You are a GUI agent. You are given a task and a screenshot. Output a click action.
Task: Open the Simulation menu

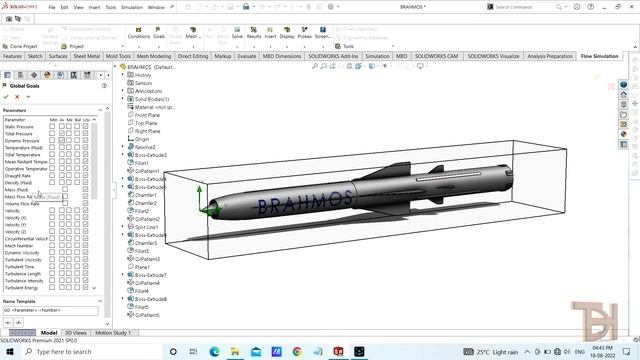132,7
